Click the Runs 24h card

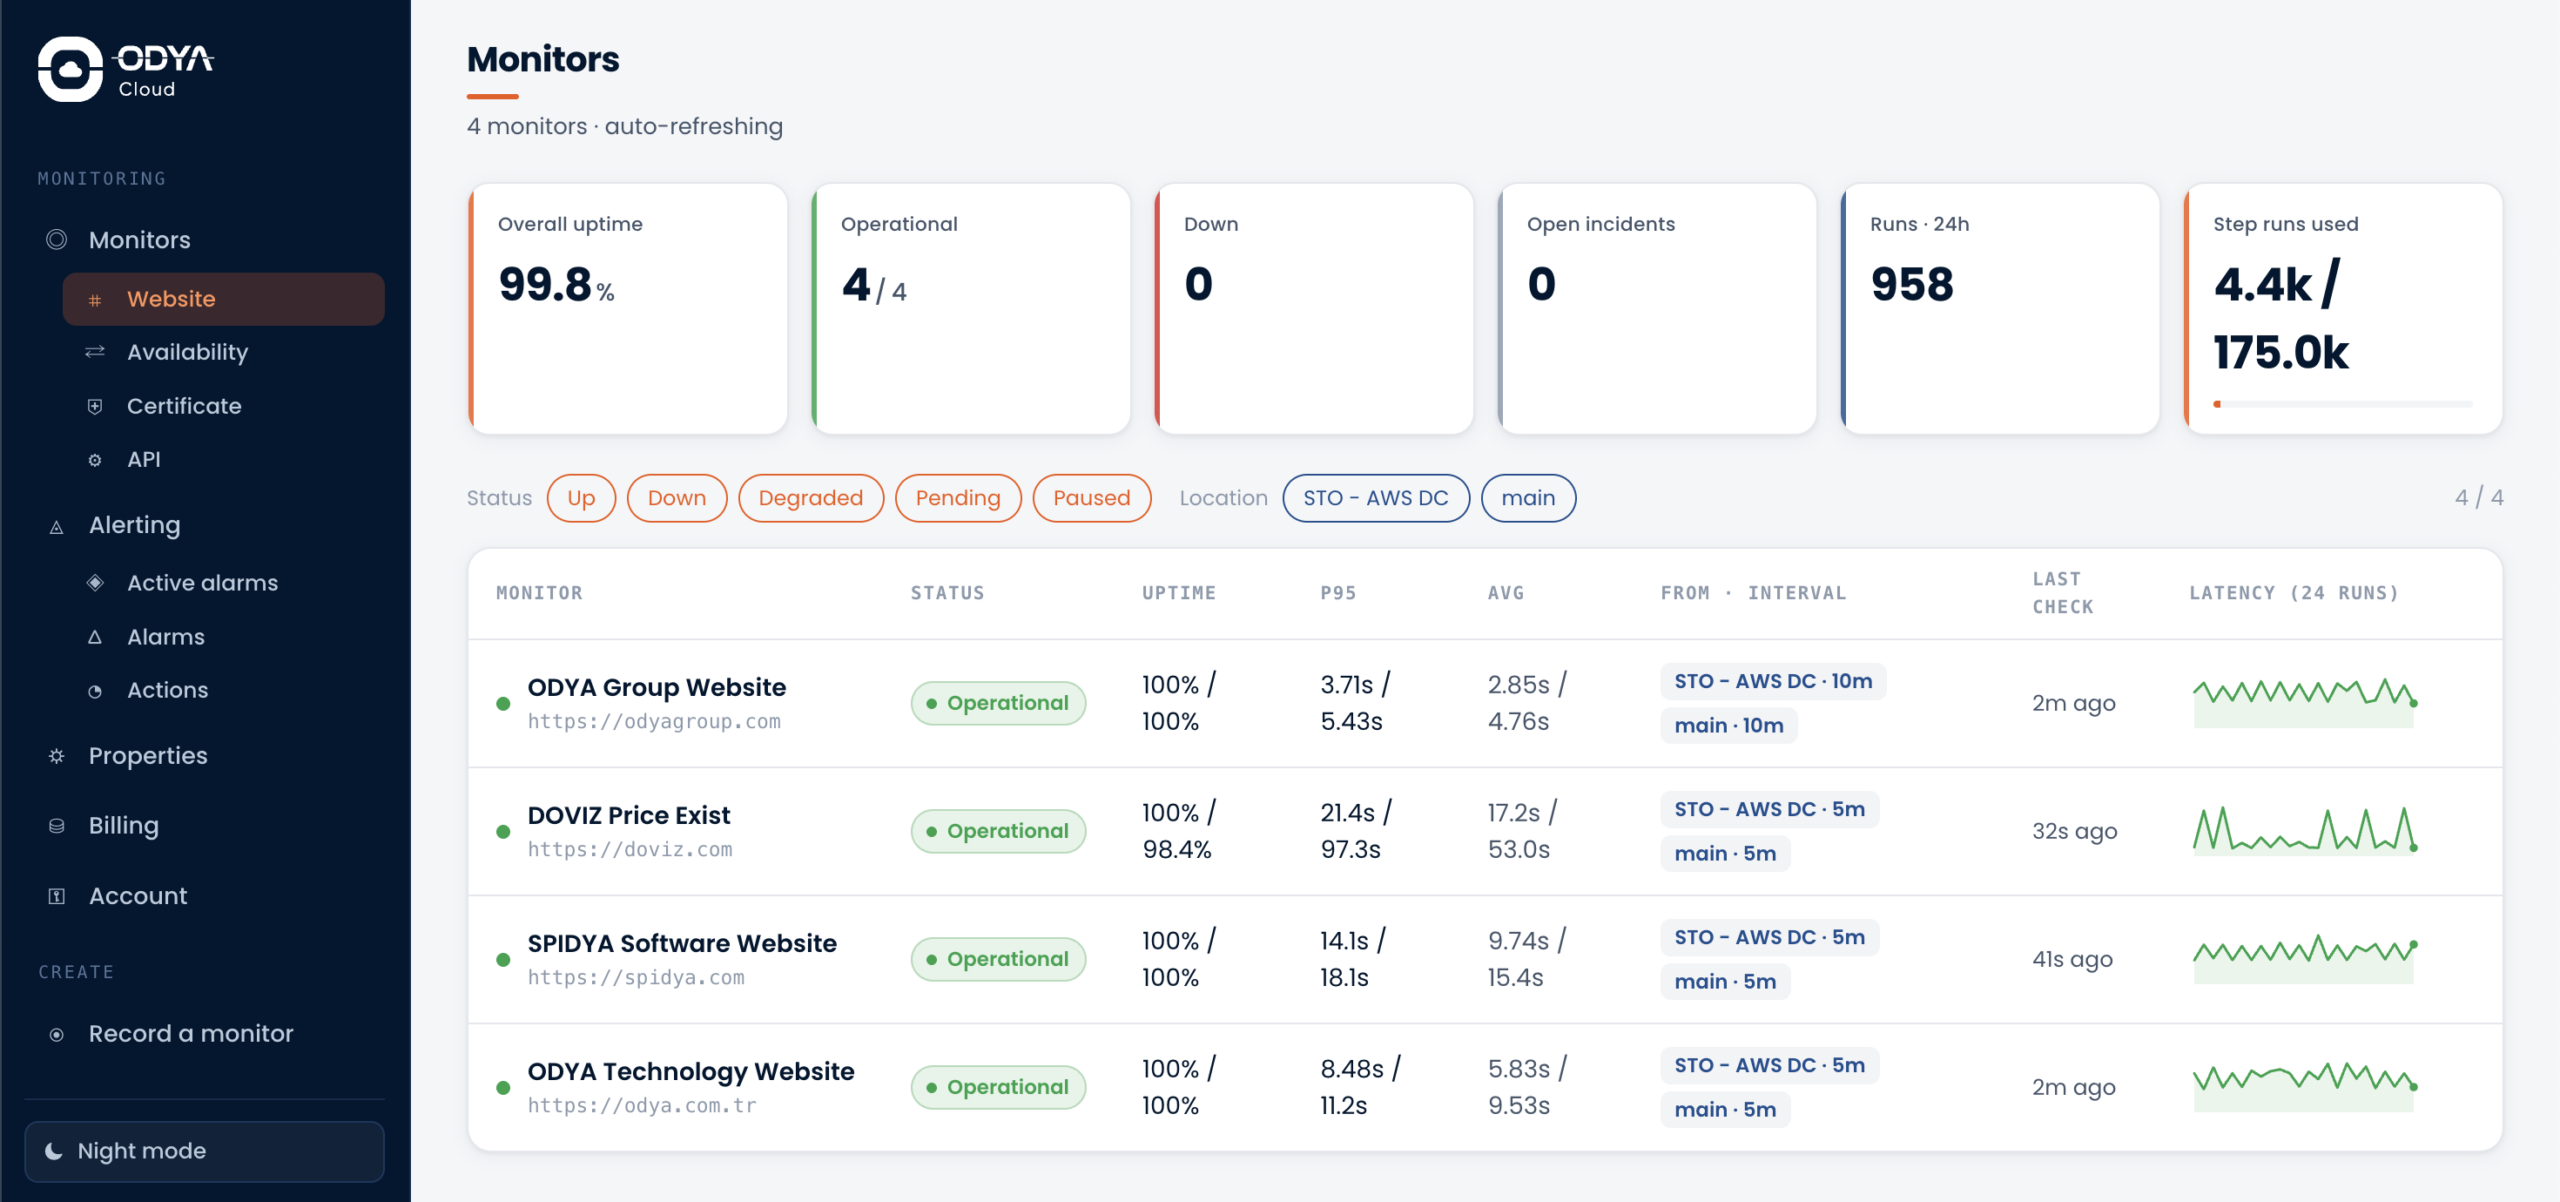(2000, 308)
